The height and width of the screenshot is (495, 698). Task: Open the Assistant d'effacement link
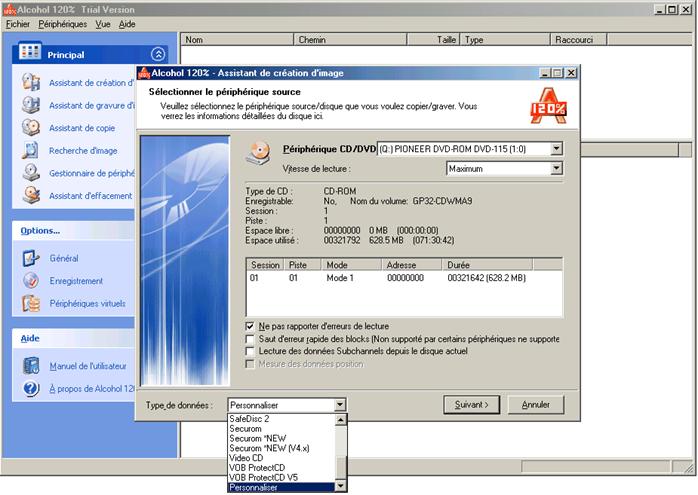pos(90,196)
